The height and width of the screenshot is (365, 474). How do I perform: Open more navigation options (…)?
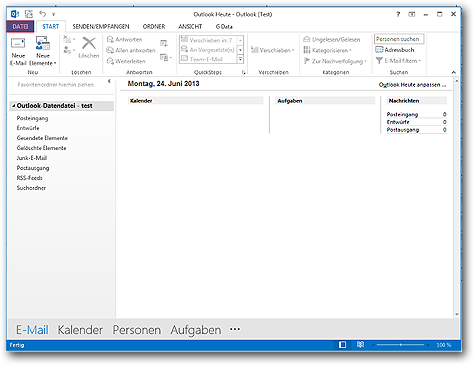point(235,329)
